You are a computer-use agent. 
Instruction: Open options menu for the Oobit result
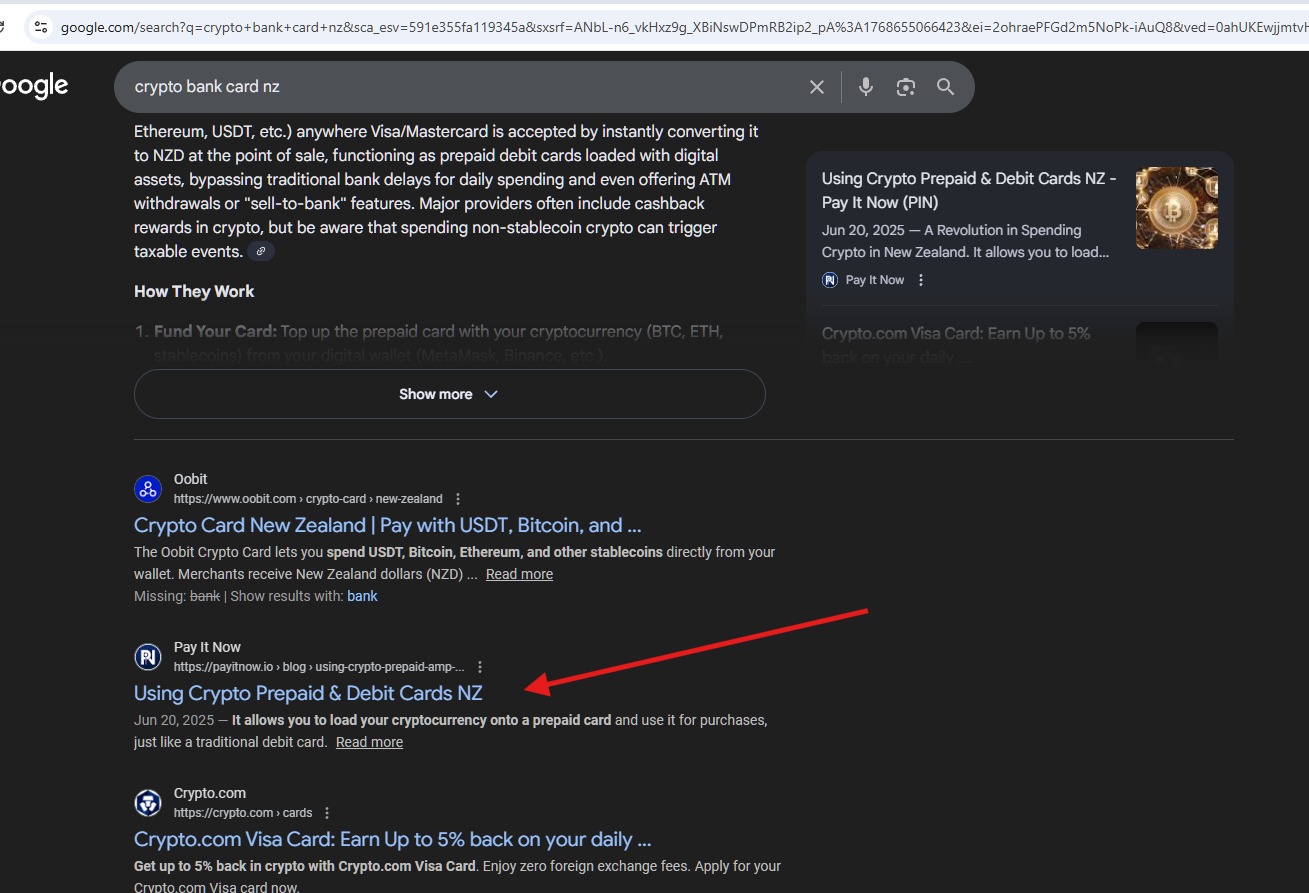(x=458, y=499)
